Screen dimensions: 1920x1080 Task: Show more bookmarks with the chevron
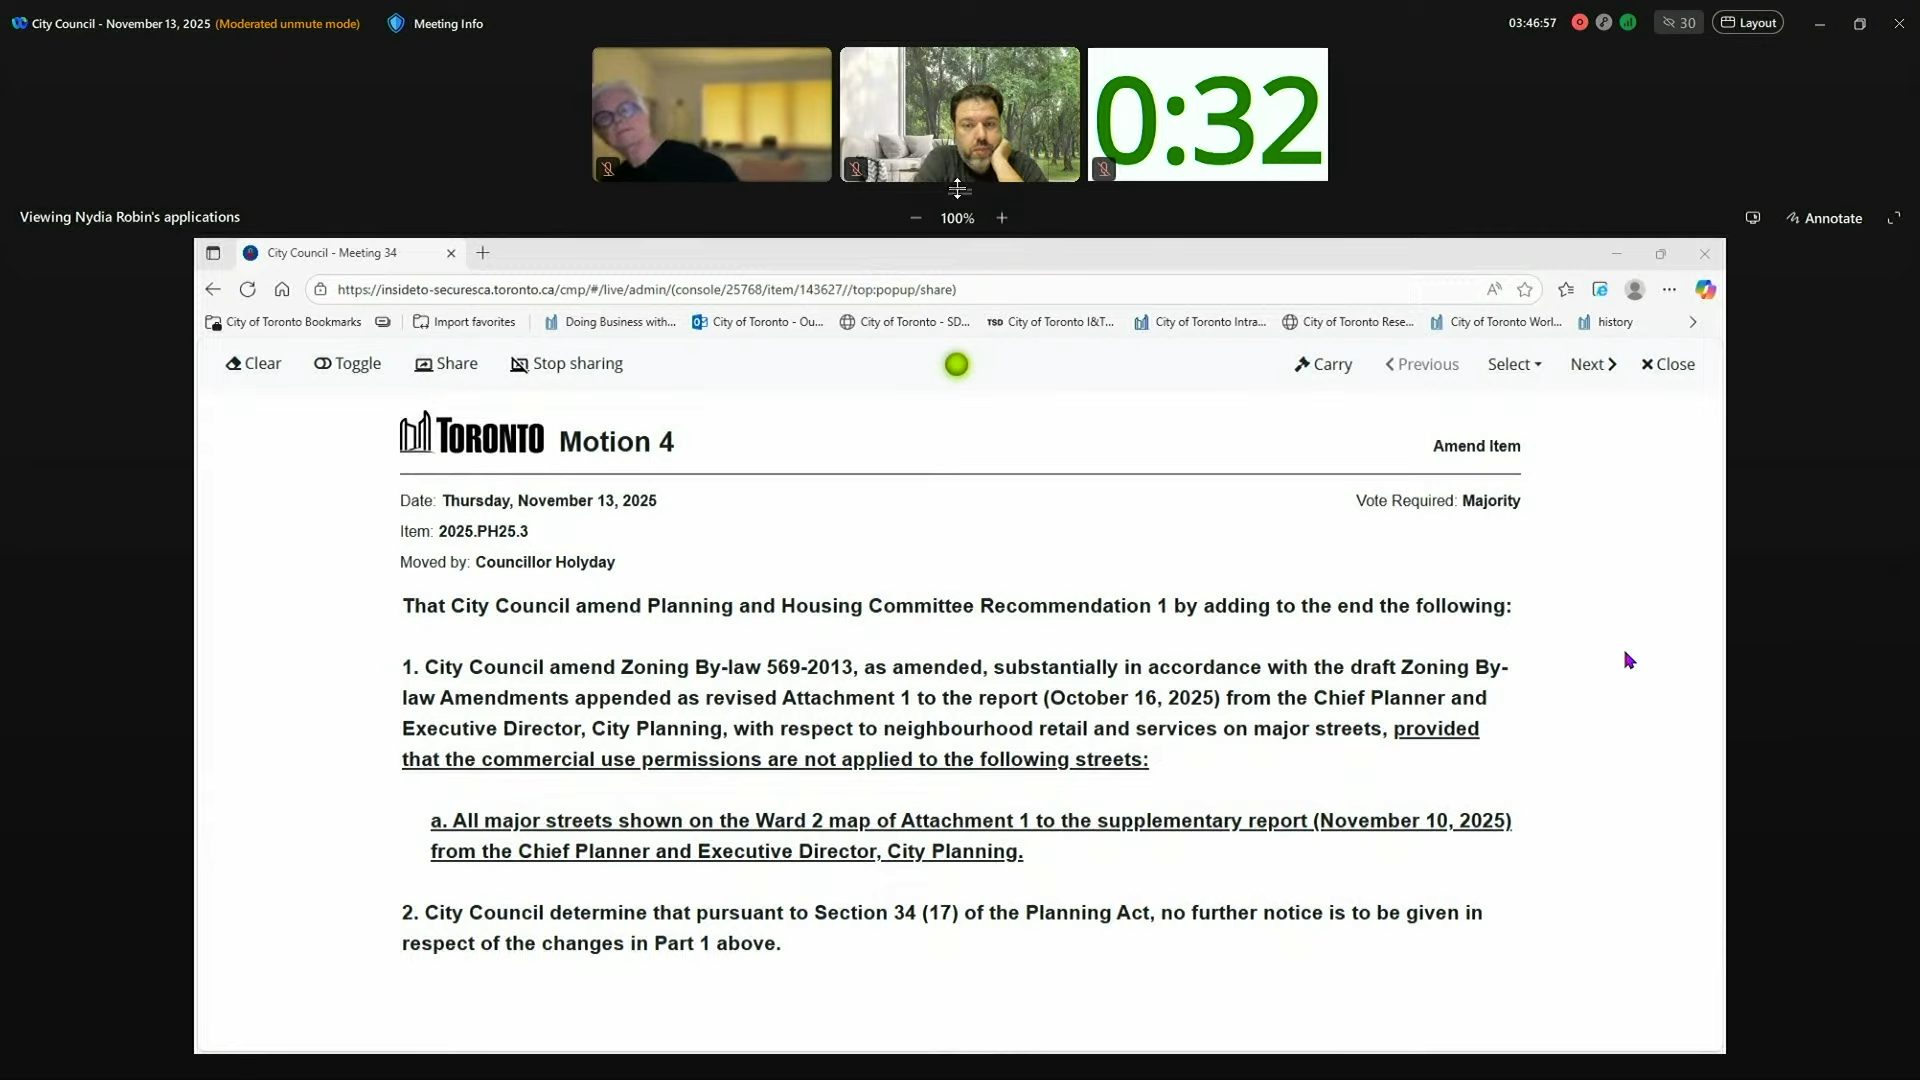[x=1692, y=322]
